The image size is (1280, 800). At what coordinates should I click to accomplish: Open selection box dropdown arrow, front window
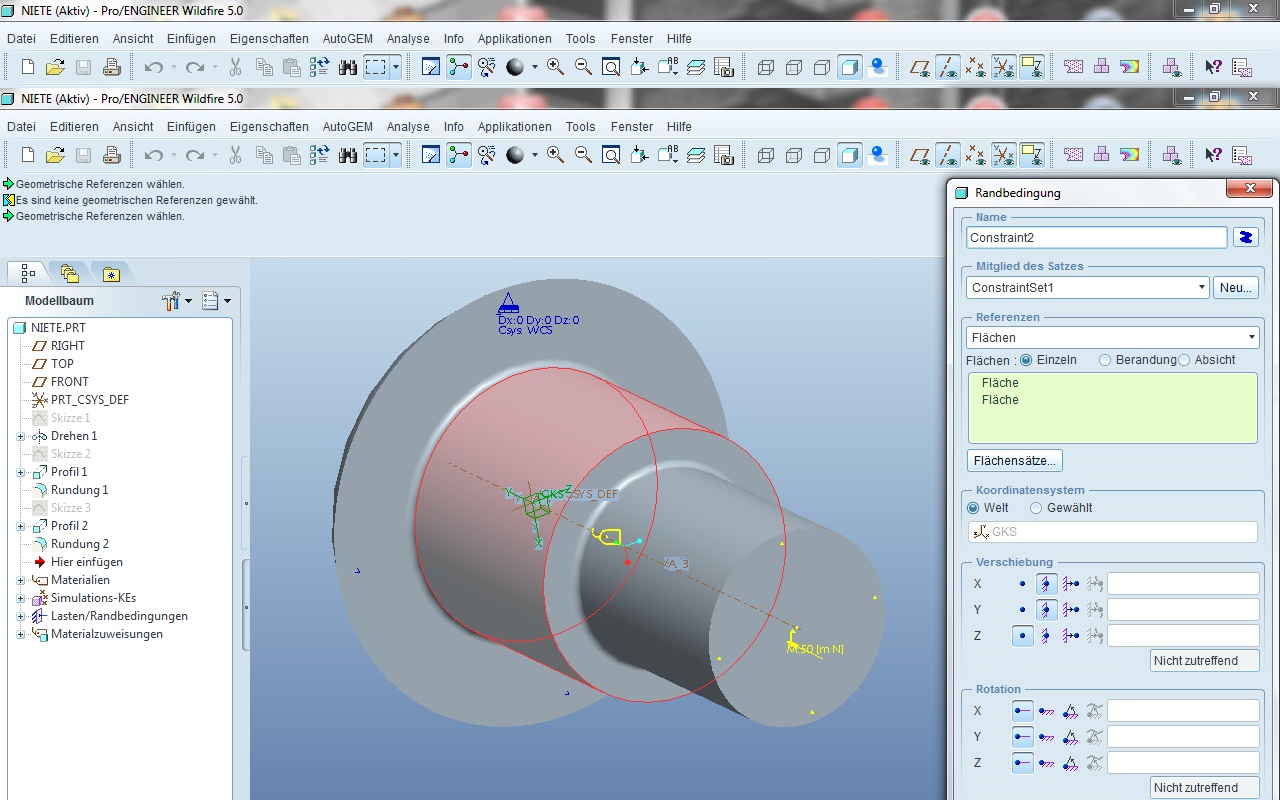pos(396,155)
